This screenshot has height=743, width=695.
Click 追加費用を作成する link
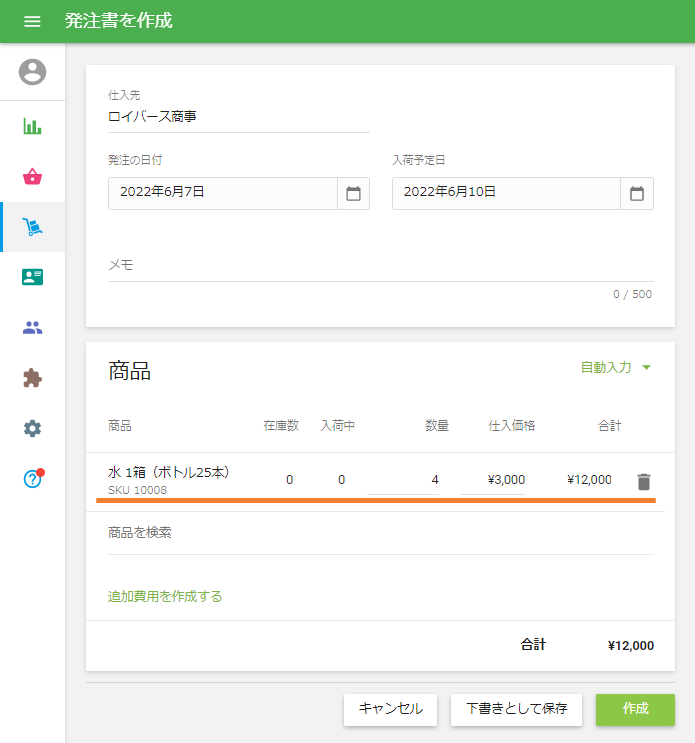(x=165, y=596)
